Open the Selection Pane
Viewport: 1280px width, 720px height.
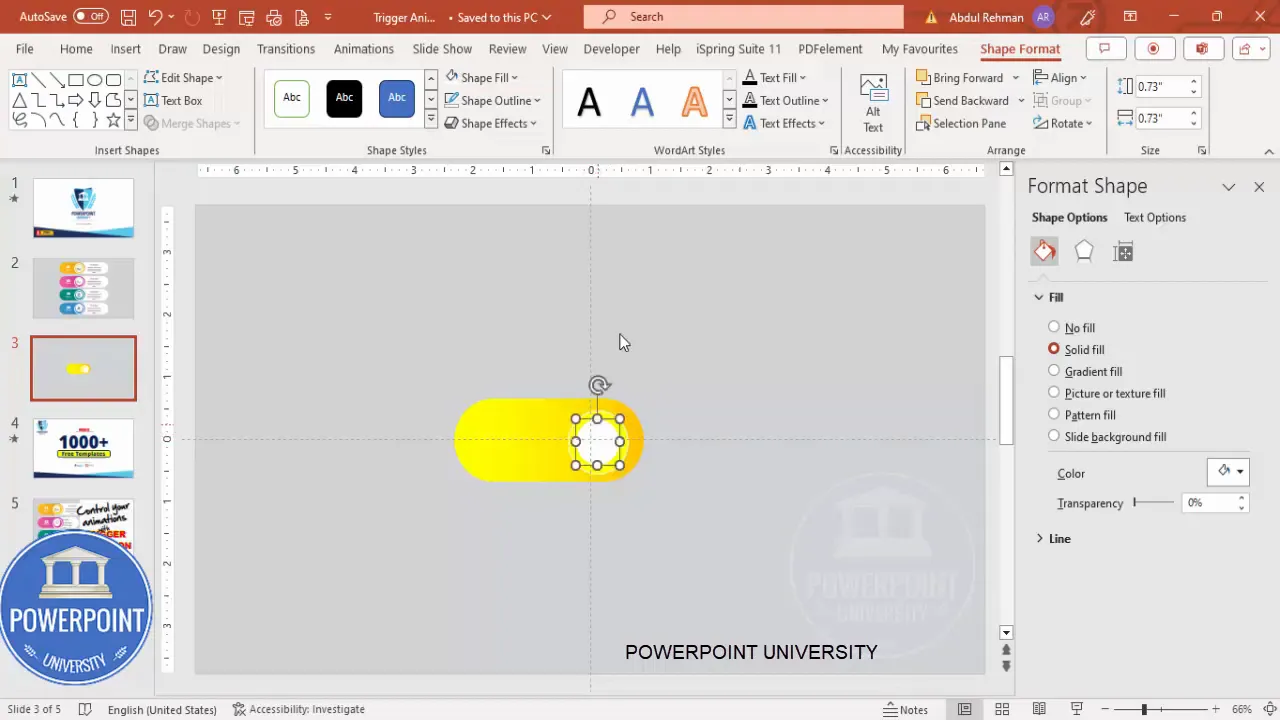click(961, 123)
